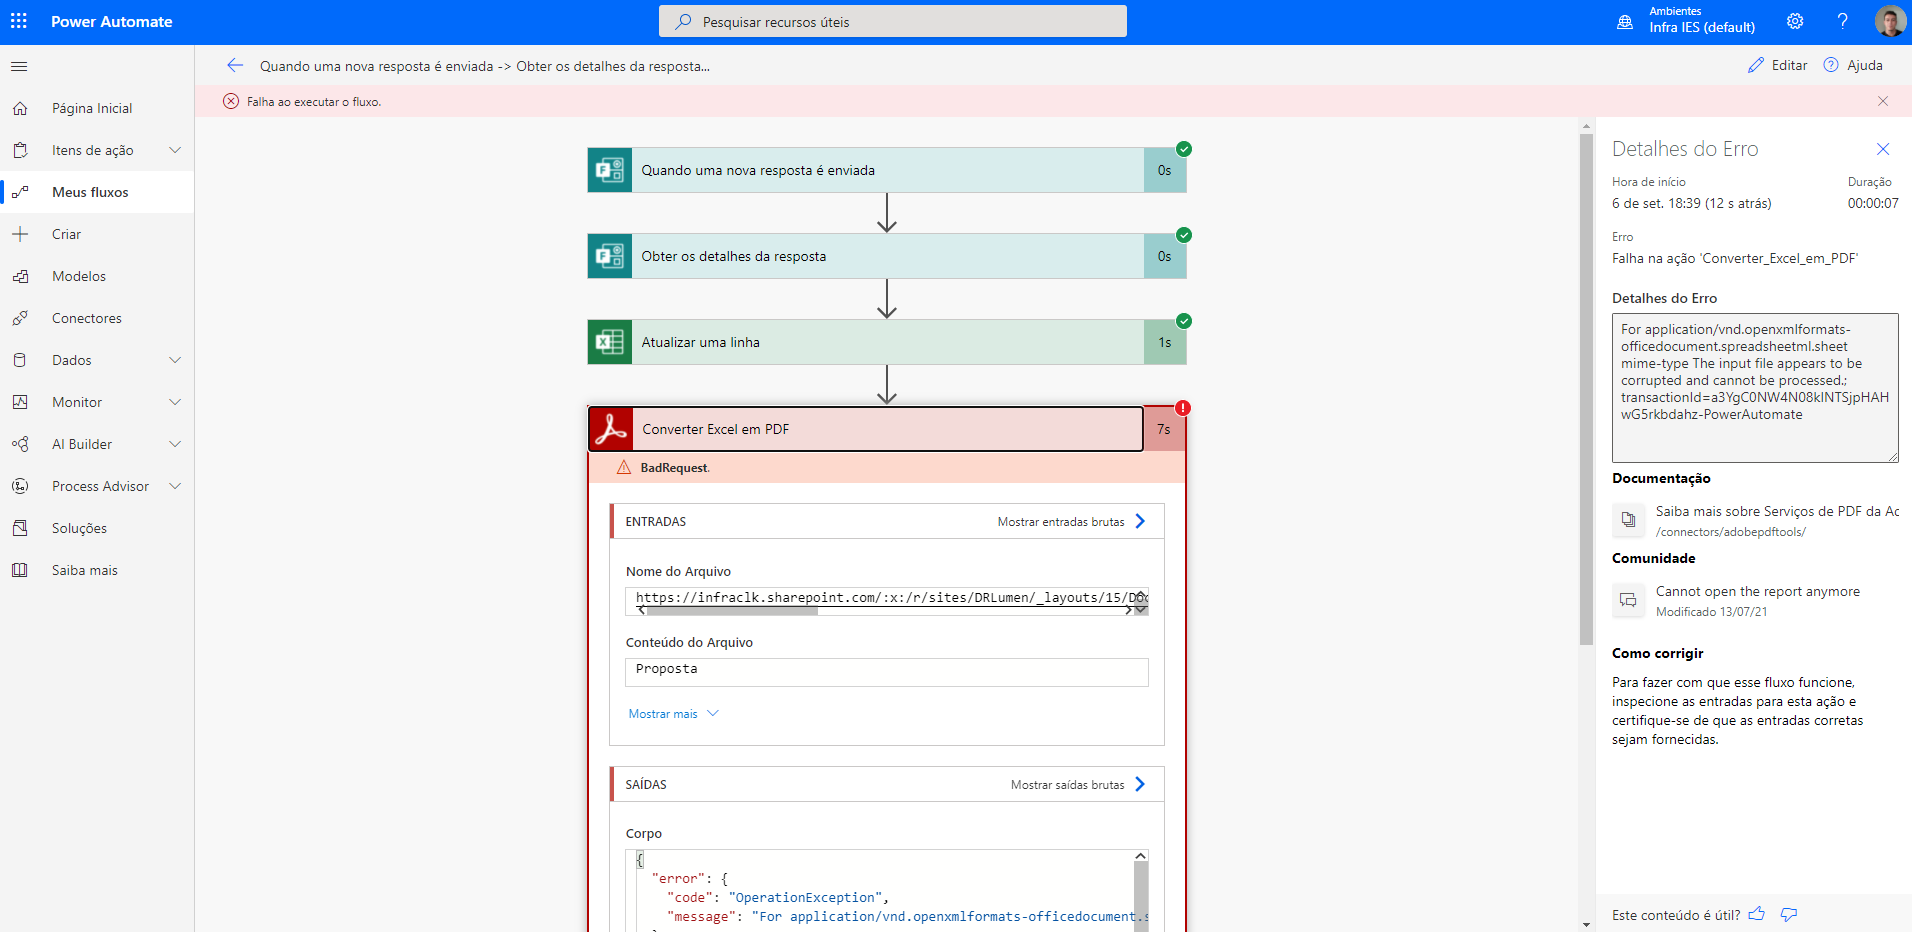Screen dimensions: 1912x932
Task: Click the Meus fluxos sidebar icon
Action: pos(20,191)
